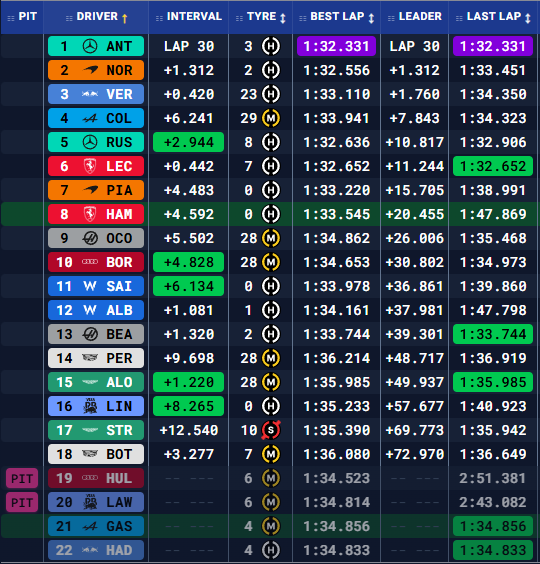Click the Haas logo on OCO's badge

click(x=90, y=238)
